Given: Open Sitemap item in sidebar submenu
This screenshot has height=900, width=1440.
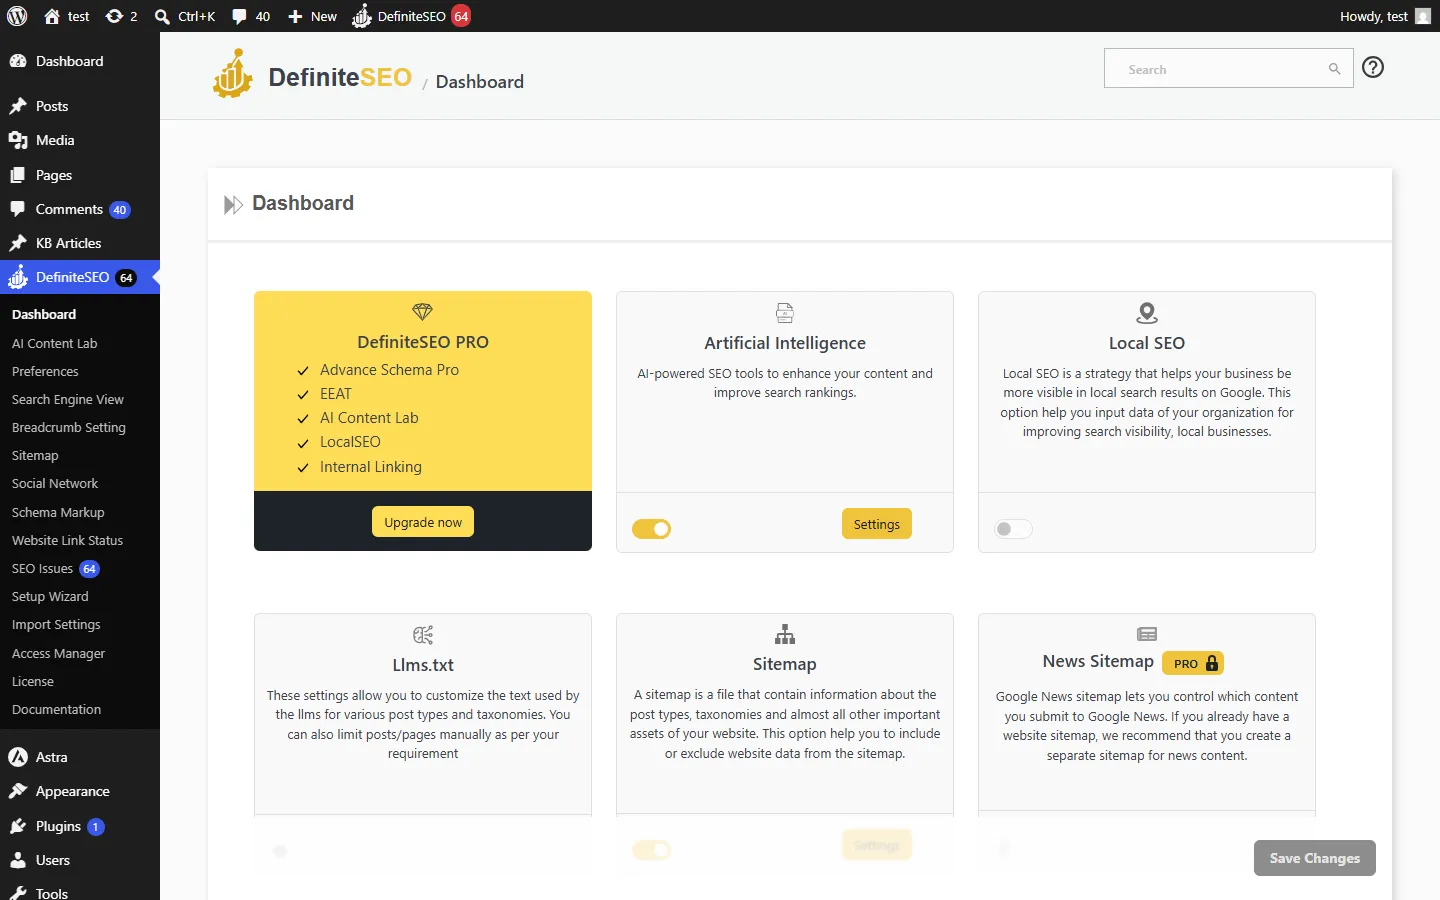Looking at the screenshot, I should coord(35,455).
